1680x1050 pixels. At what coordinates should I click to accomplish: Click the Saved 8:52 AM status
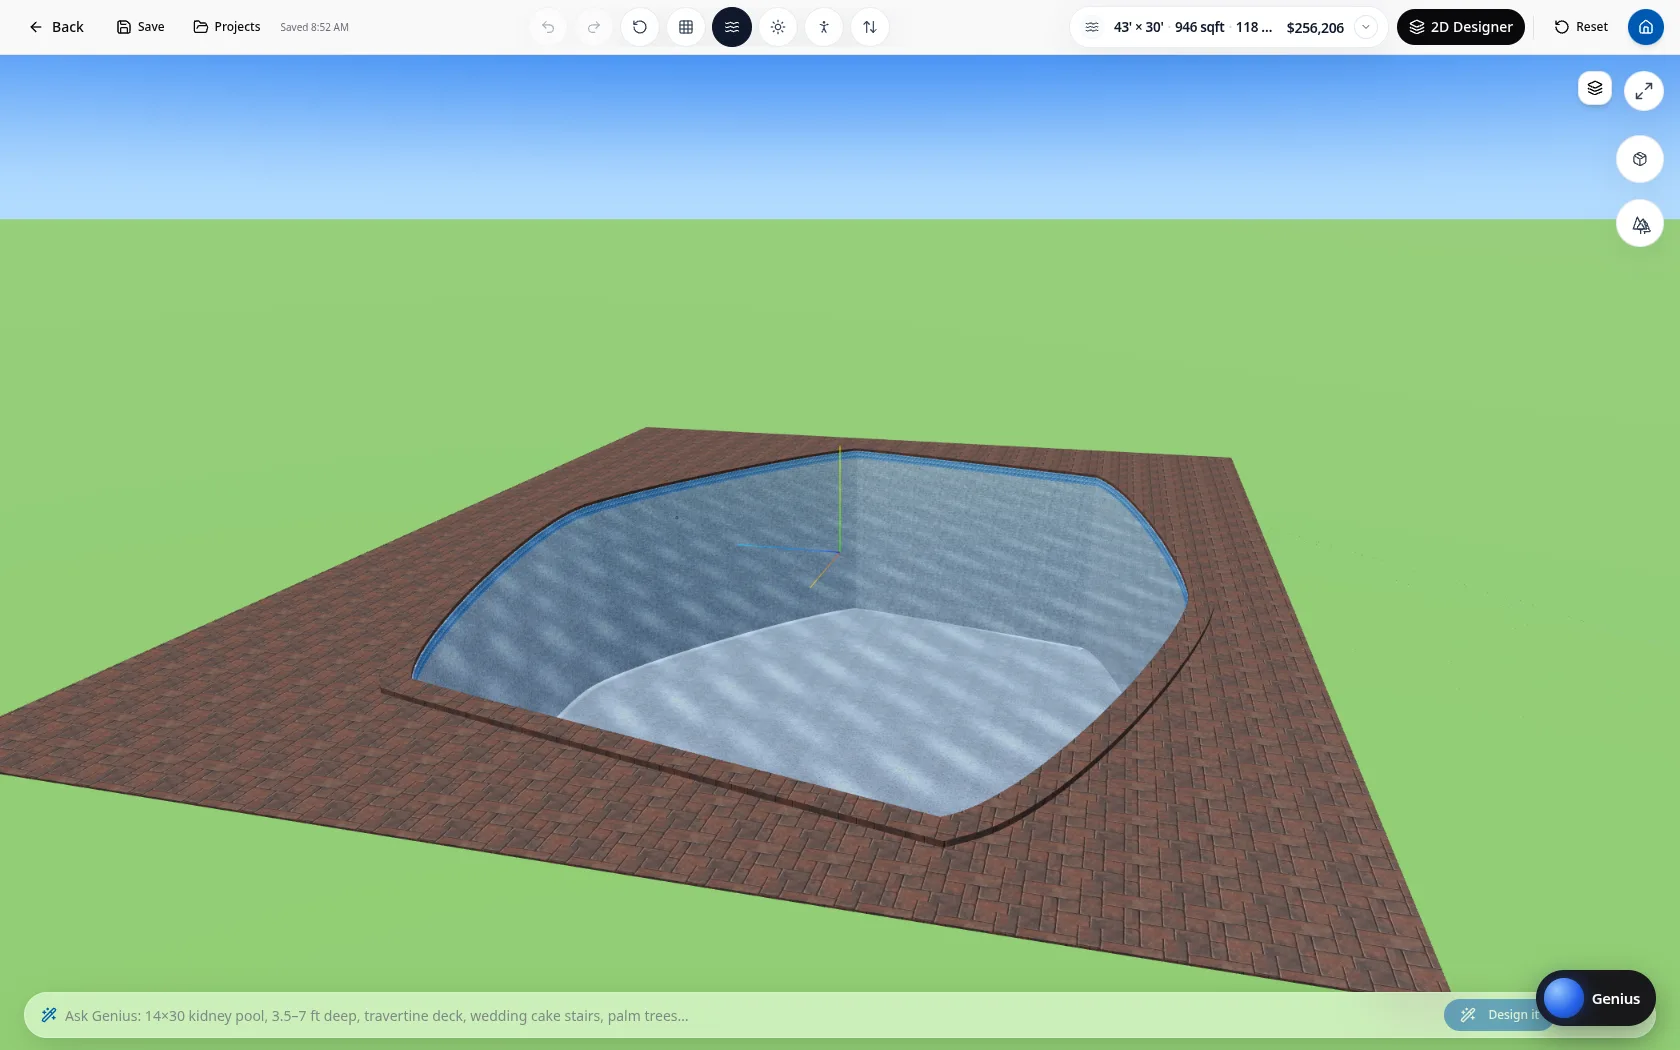pos(315,27)
